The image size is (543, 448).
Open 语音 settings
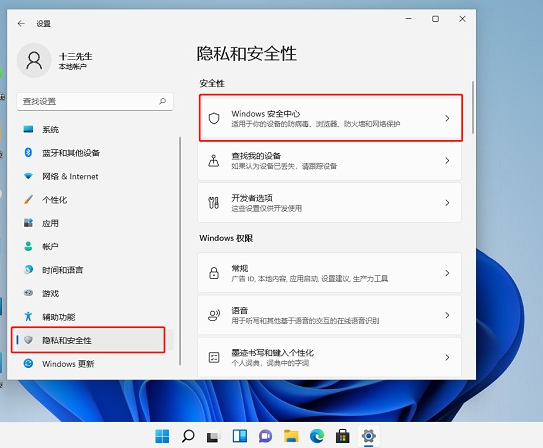[x=329, y=315]
